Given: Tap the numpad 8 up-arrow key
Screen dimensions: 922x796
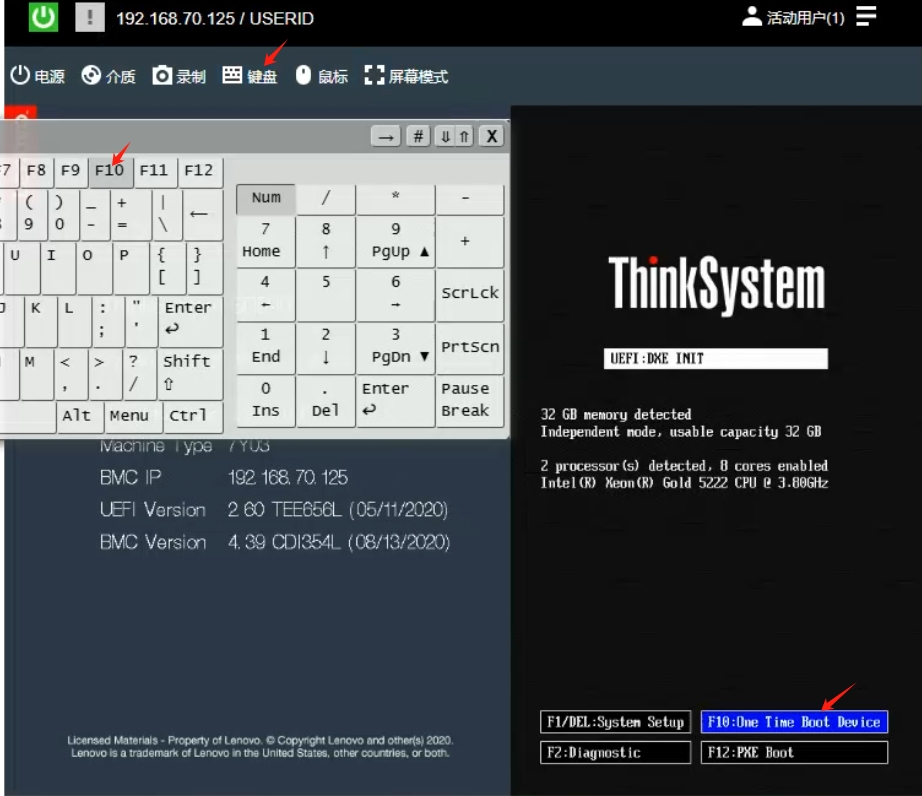Looking at the screenshot, I should click(x=326, y=242).
